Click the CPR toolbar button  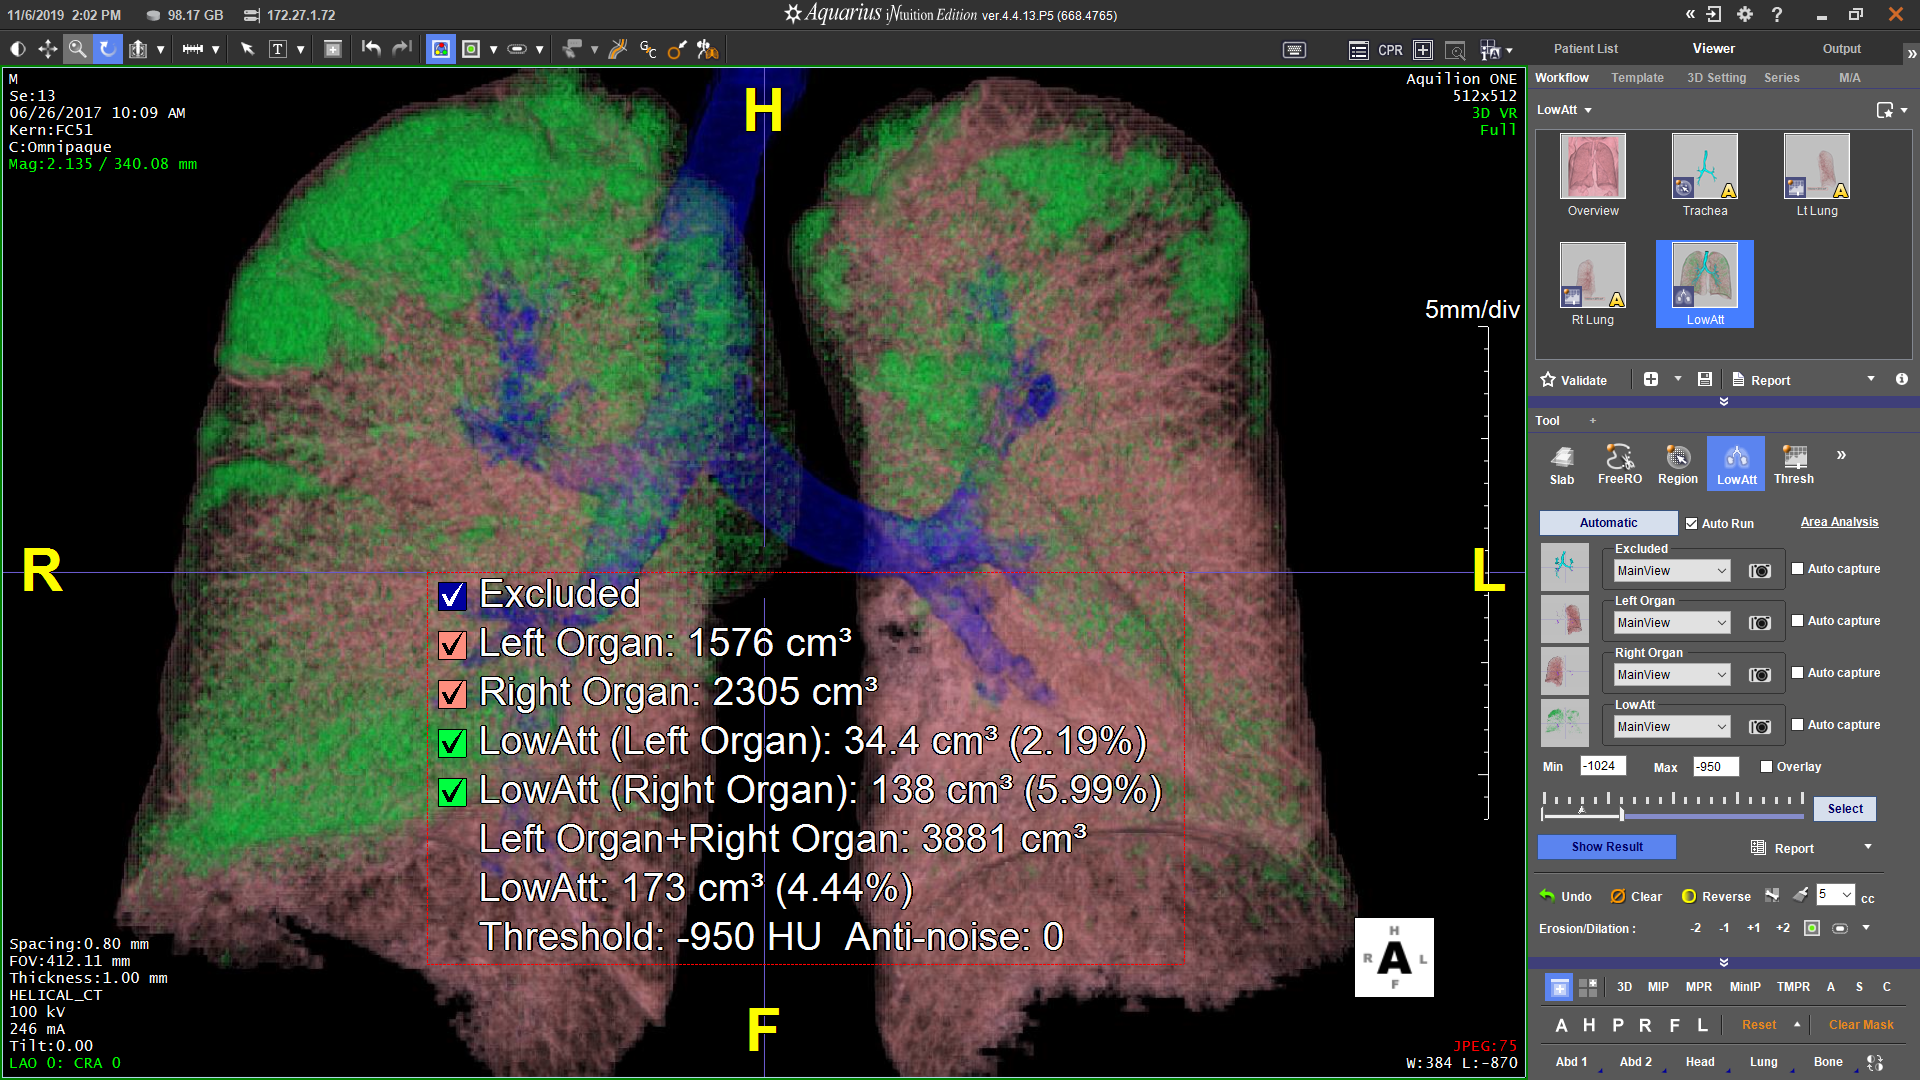1390,50
